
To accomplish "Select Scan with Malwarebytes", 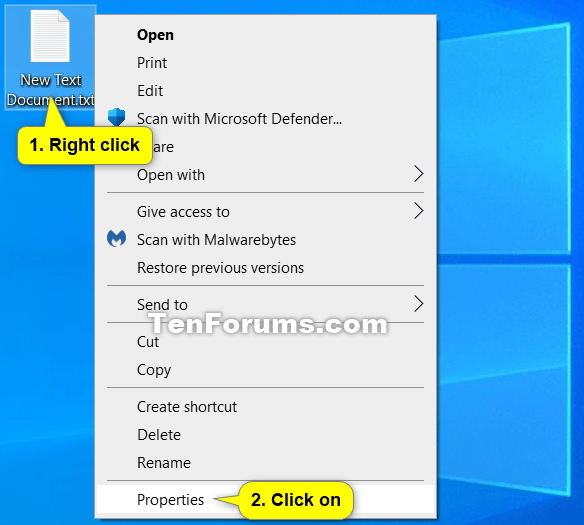I will [266, 240].
